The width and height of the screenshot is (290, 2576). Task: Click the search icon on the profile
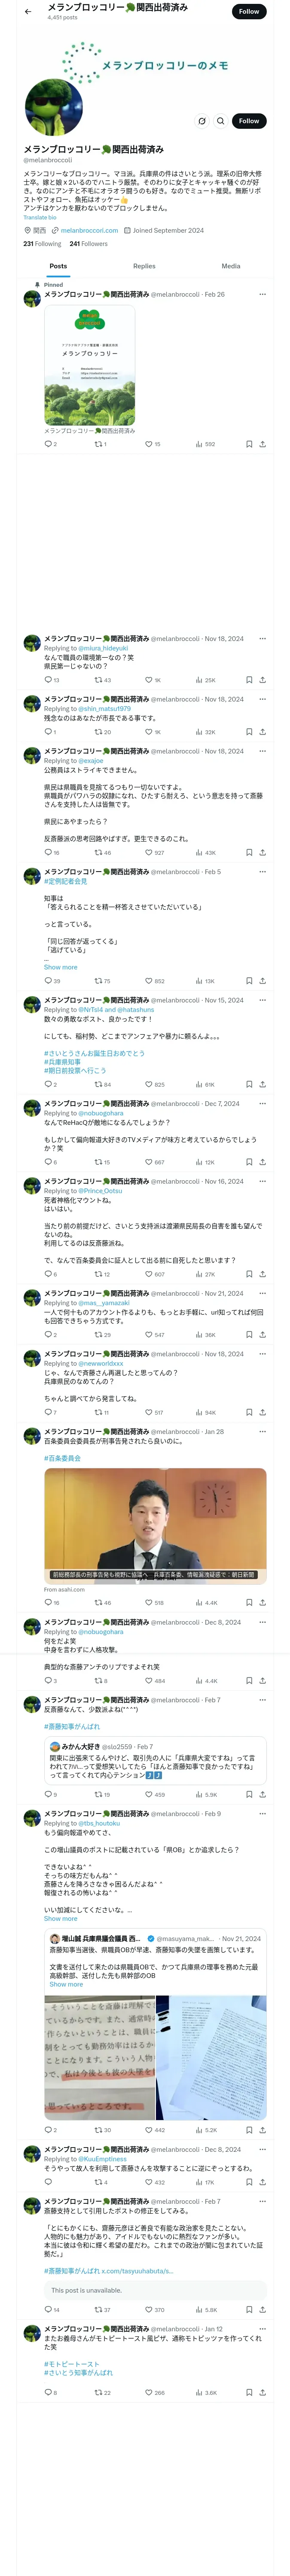[221, 121]
